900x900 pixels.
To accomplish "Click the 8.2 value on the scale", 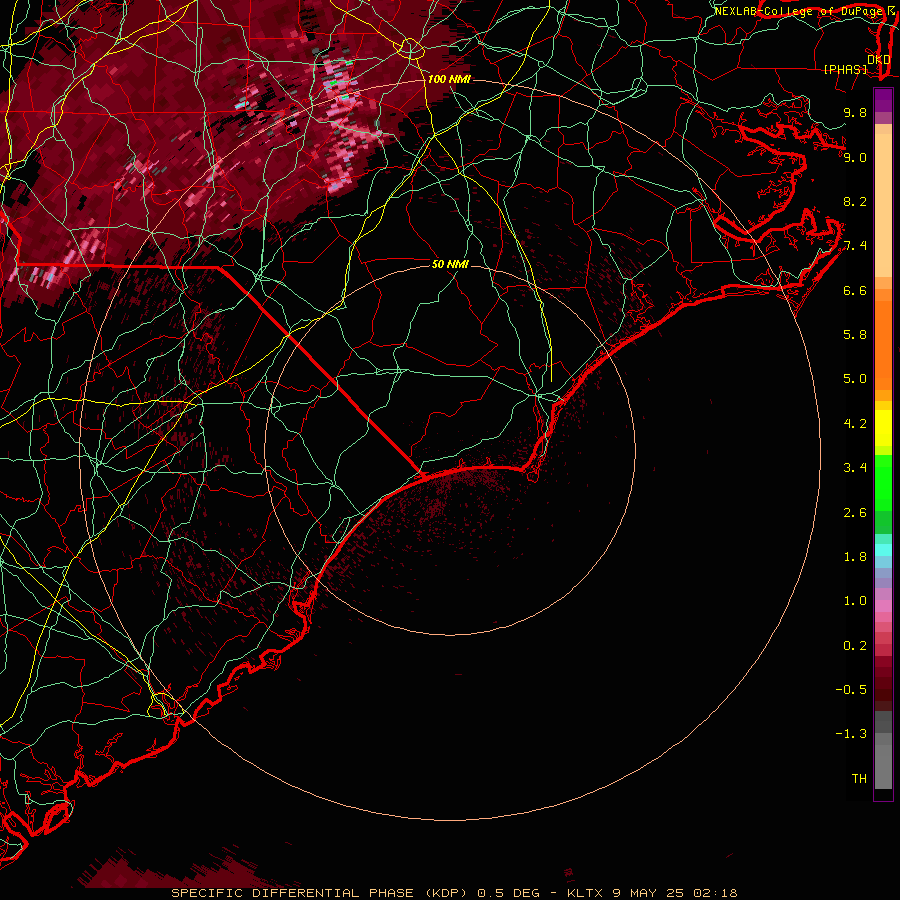I will click(x=855, y=201).
